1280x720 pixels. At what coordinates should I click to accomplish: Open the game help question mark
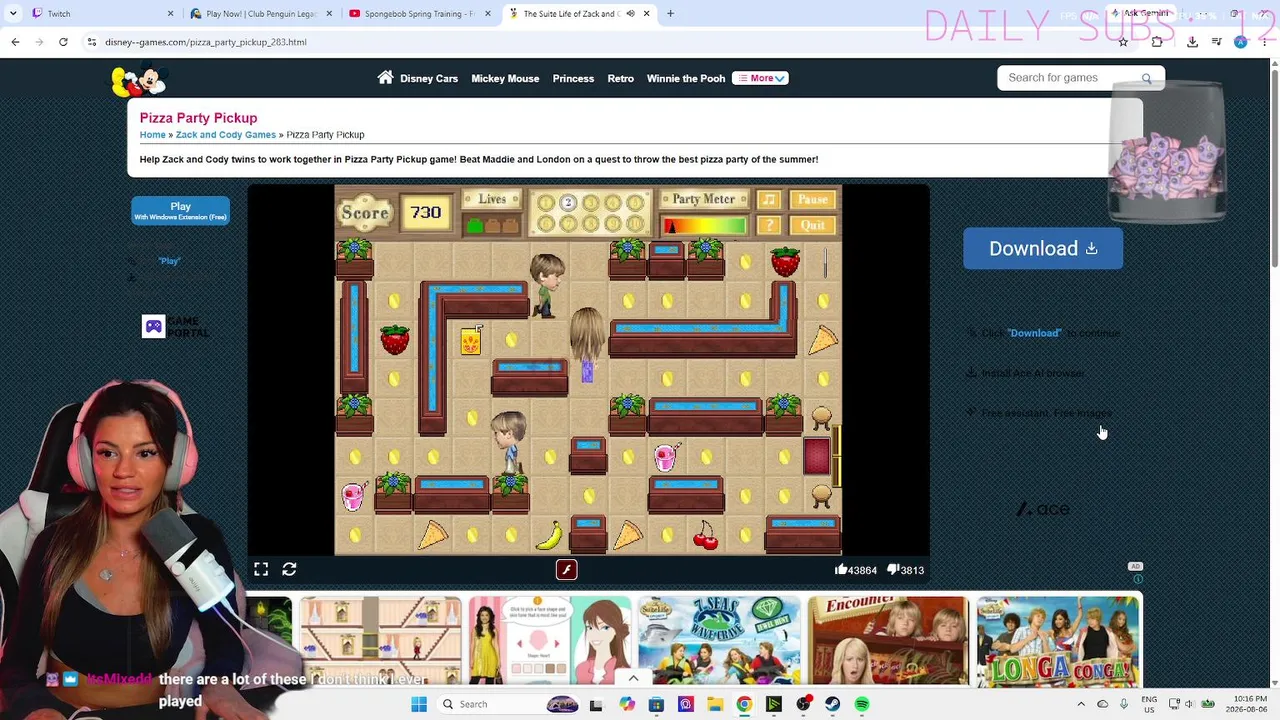(x=768, y=225)
